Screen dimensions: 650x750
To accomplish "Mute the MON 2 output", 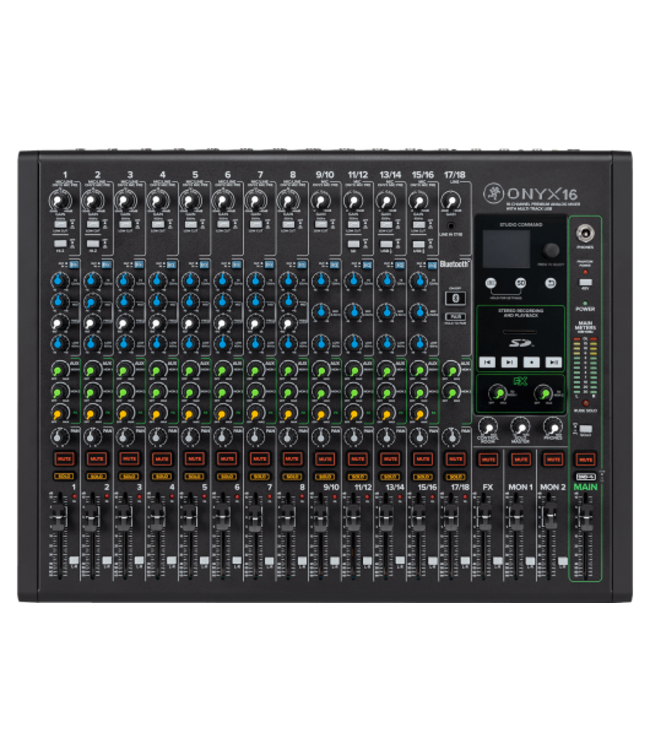I will [x=553, y=460].
